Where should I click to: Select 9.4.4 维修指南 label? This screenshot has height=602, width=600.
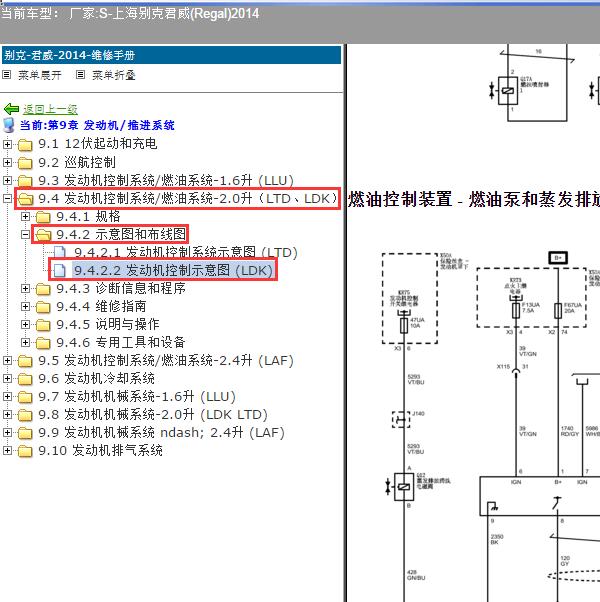(x=101, y=306)
